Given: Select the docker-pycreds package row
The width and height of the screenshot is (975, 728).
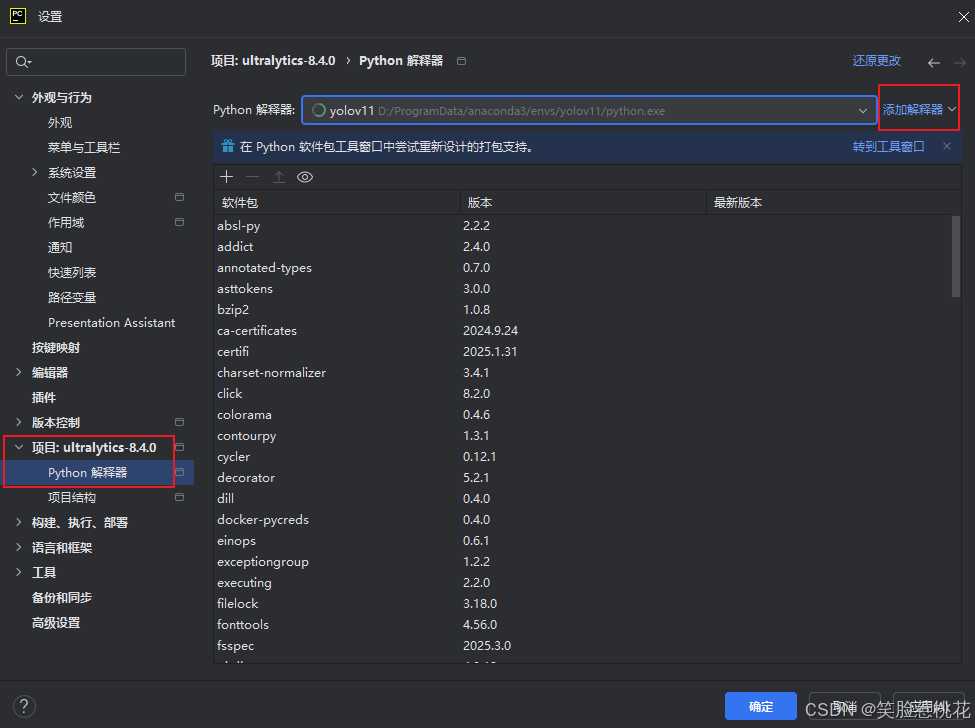Looking at the screenshot, I should pos(583,520).
